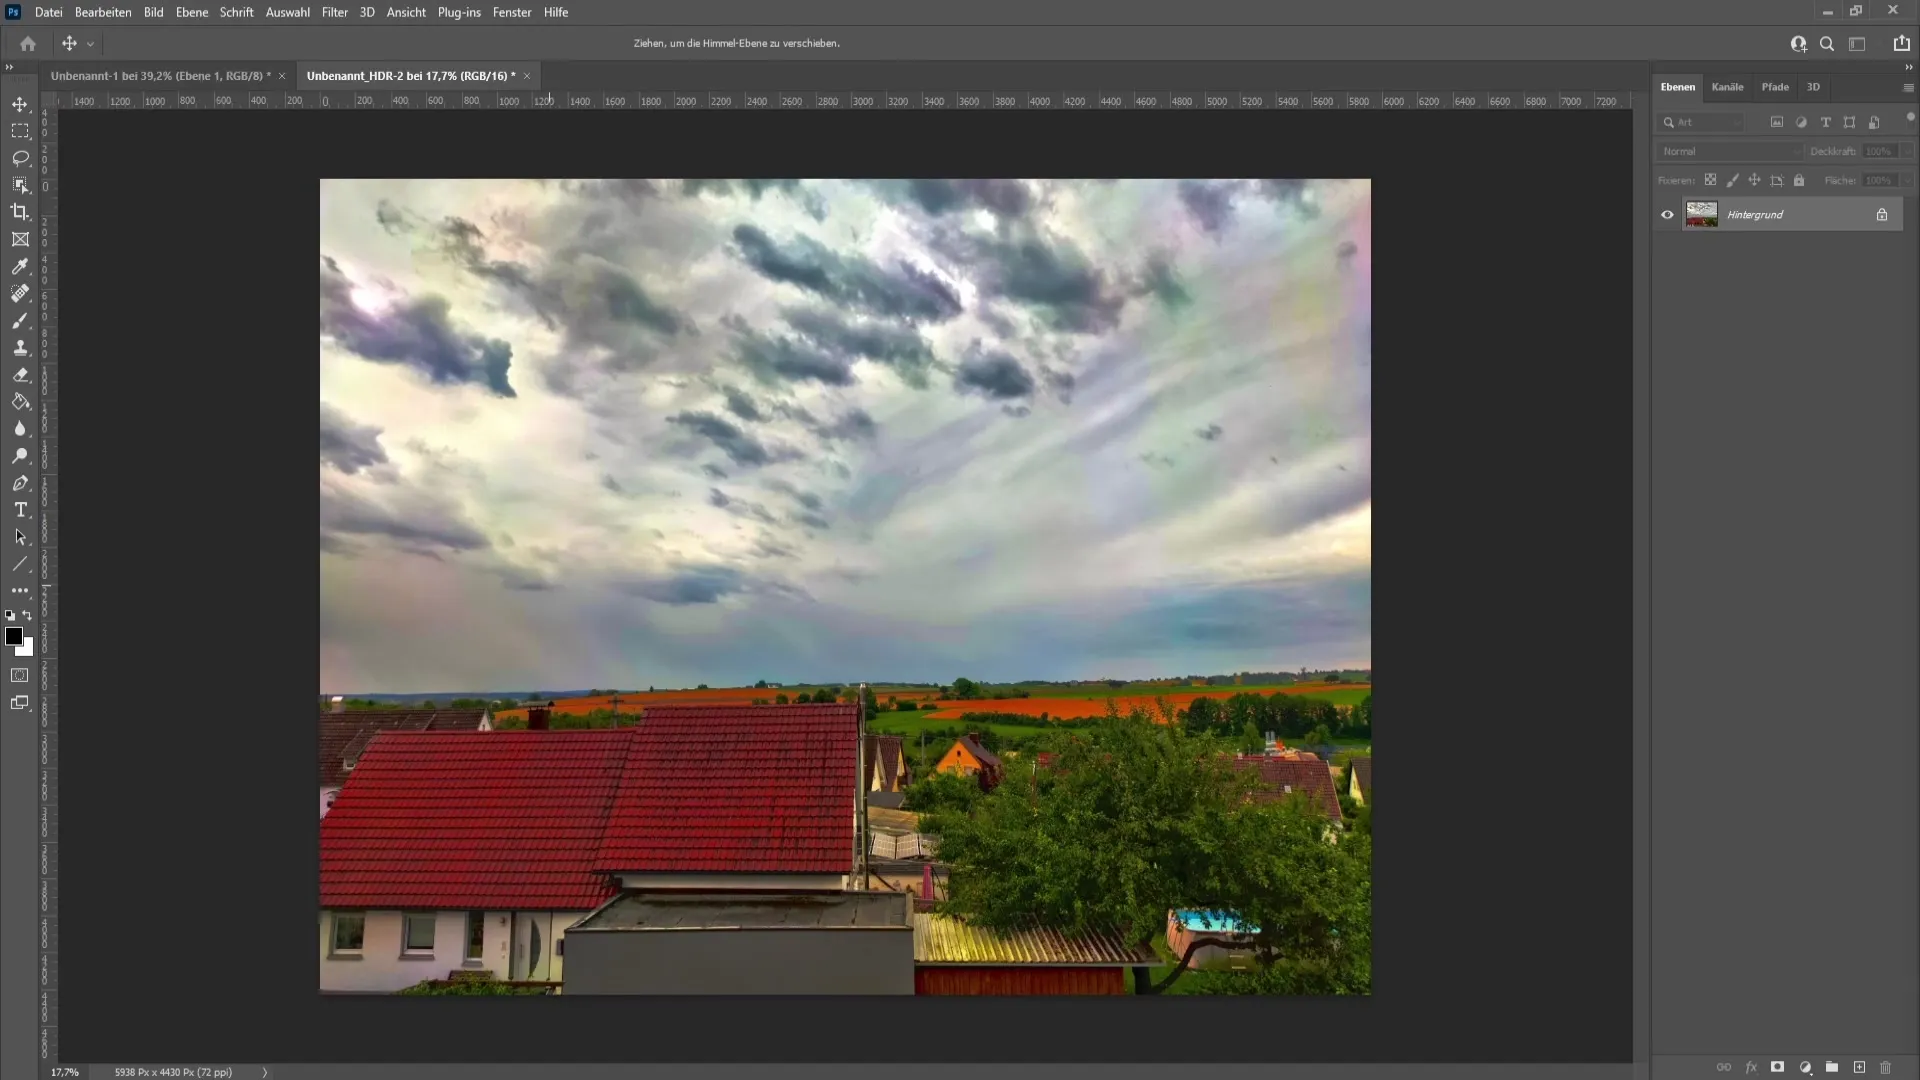Create a new layer with plus icon
This screenshot has height=1080, width=1920.
(x=1859, y=1067)
